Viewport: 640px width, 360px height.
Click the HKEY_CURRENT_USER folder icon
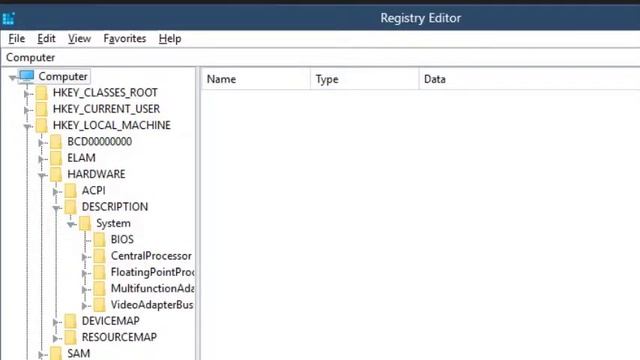pos(42,109)
